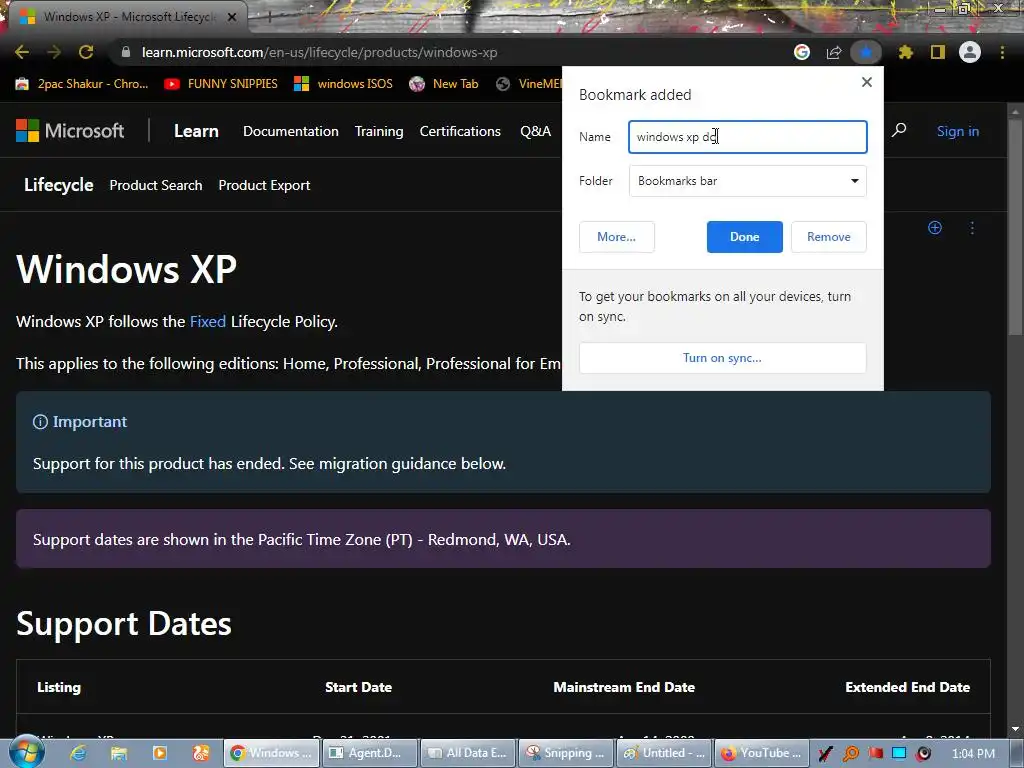Click the Start Date column header
Screen dimensions: 1024x768
359,687
